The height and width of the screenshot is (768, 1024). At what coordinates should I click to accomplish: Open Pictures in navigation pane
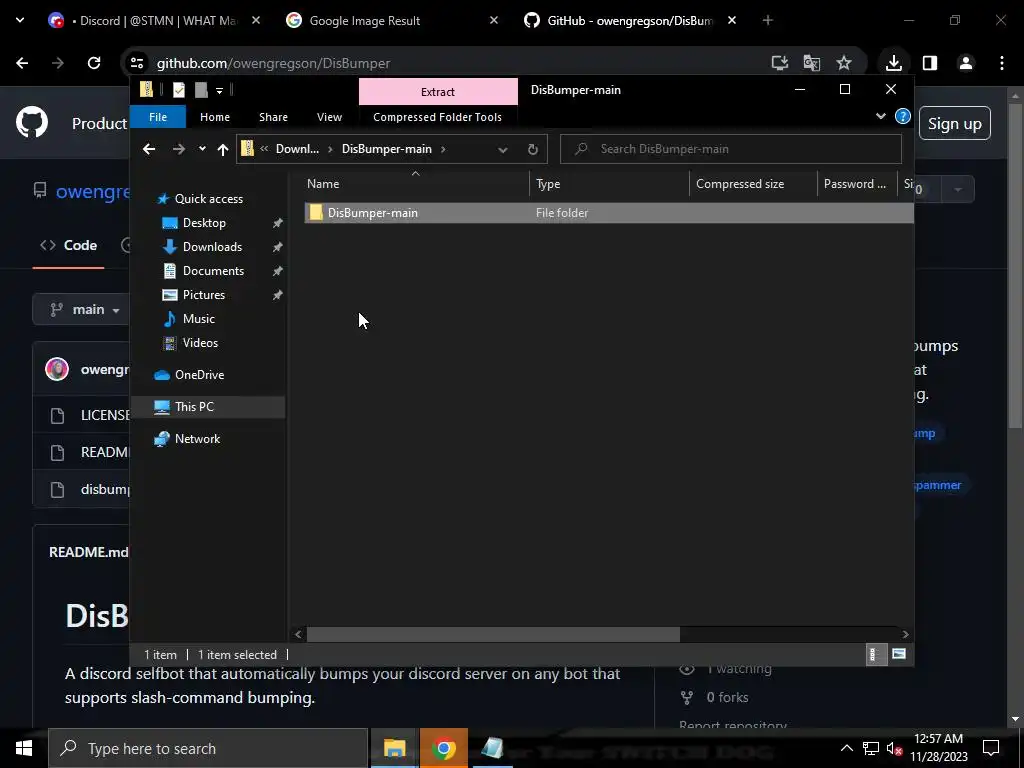[x=204, y=295]
